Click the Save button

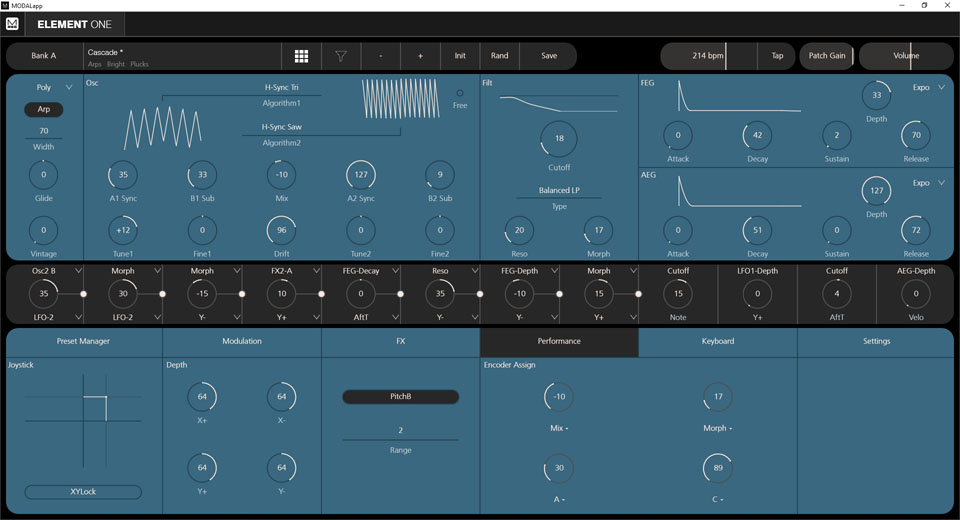click(x=549, y=56)
